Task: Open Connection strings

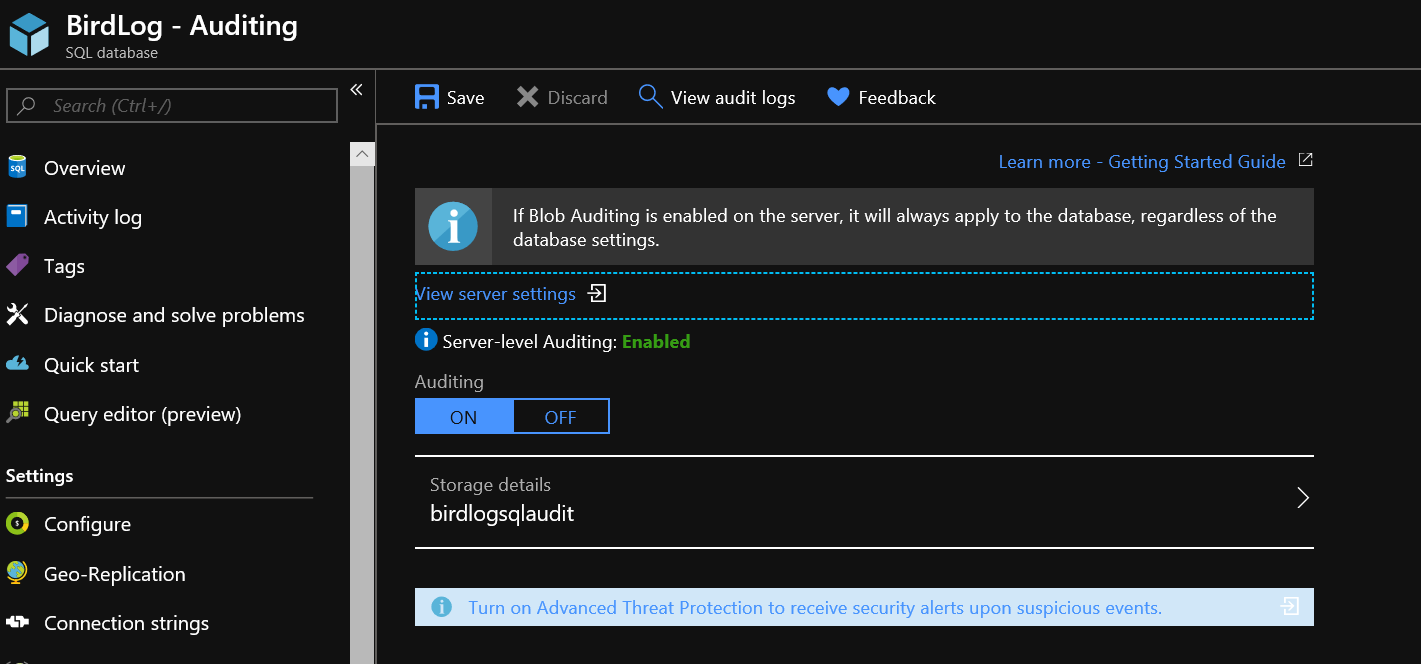Action: coord(126,623)
